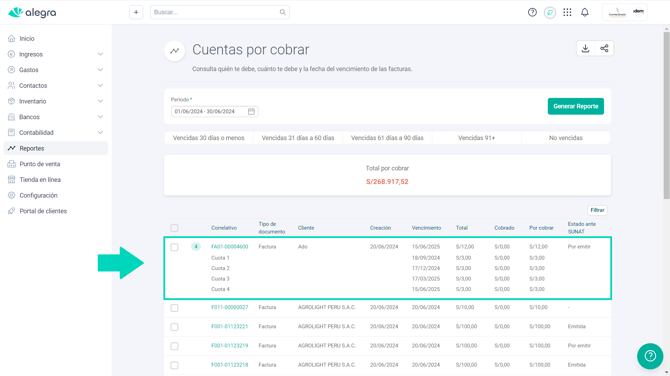Click the Inicio home icon
Viewport: 670px width, 376px height.
pos(12,38)
